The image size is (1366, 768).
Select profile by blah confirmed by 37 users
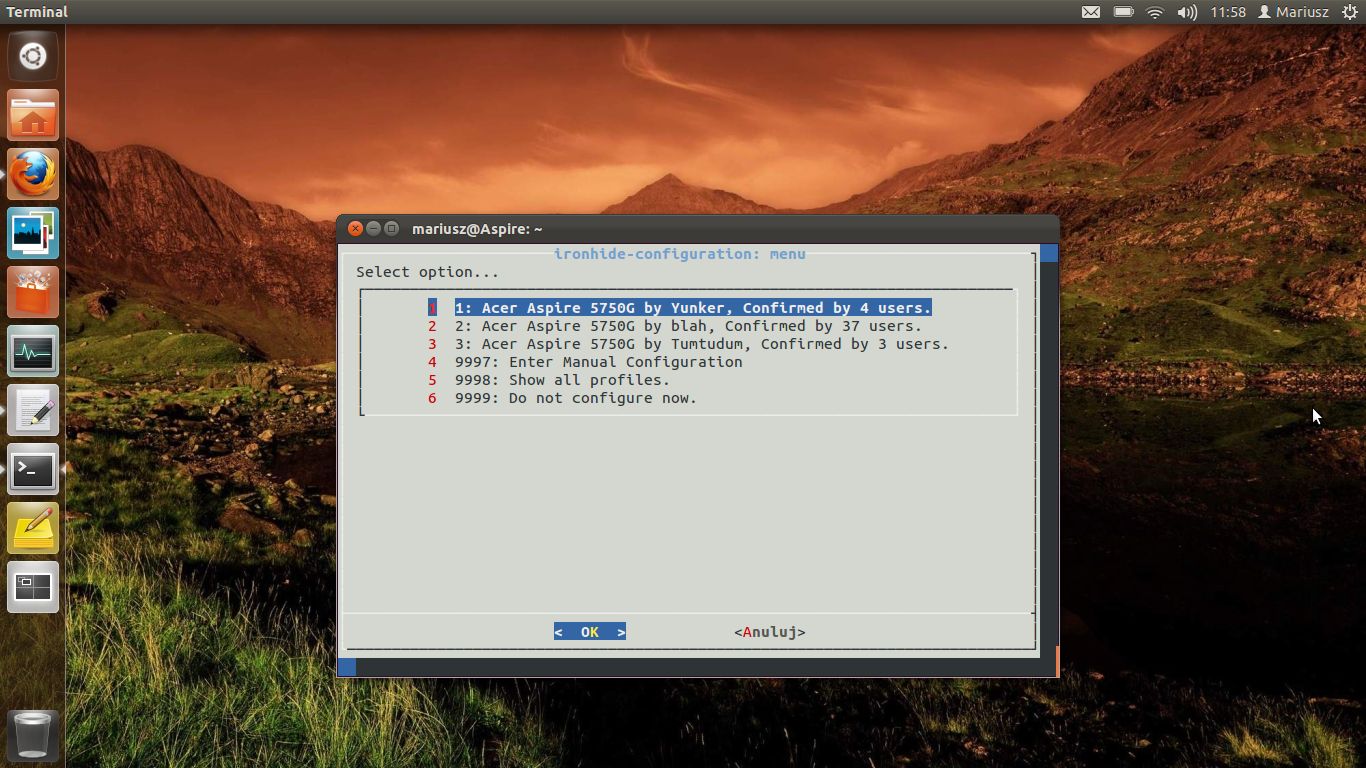[x=688, y=326]
